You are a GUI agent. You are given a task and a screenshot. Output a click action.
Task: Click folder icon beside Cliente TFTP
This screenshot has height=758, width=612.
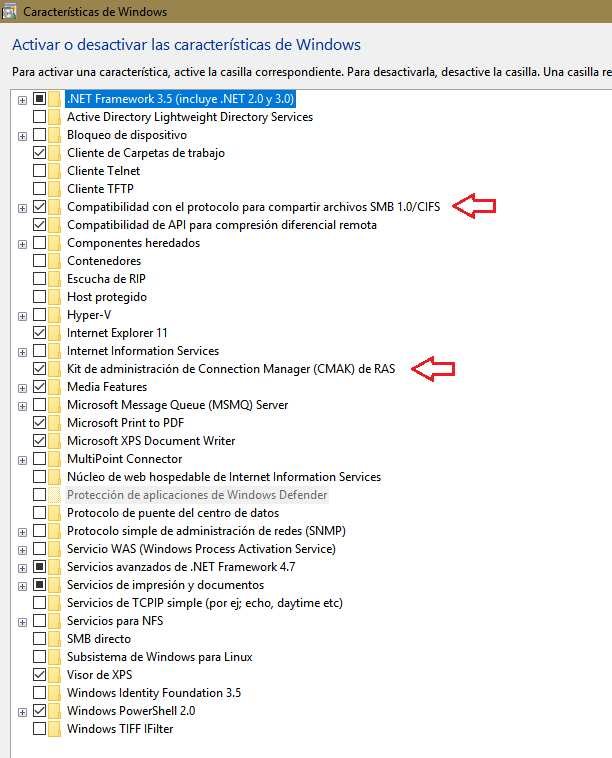[55, 189]
